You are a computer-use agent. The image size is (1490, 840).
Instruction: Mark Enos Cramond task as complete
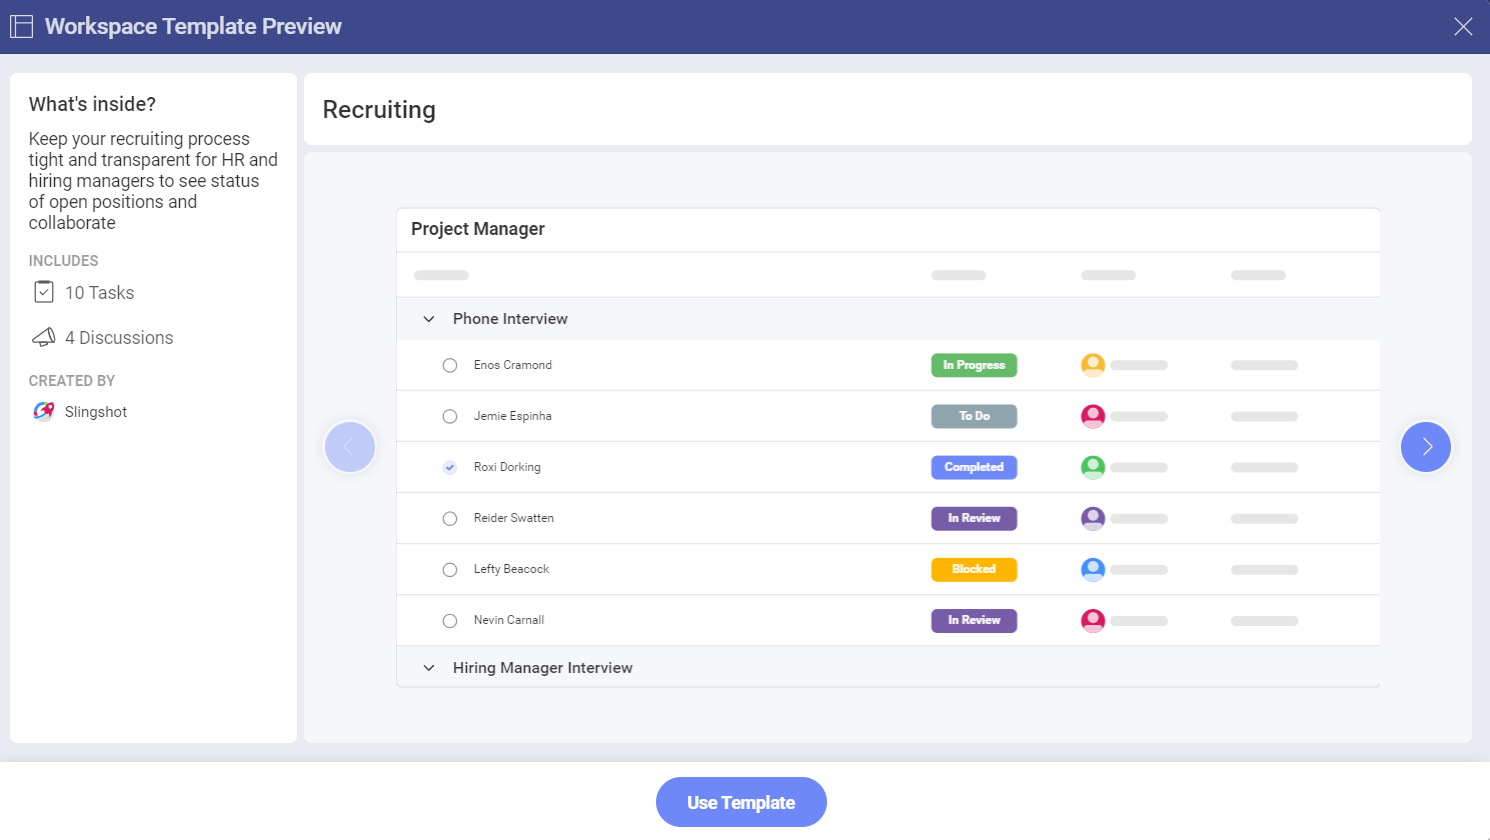(x=450, y=366)
